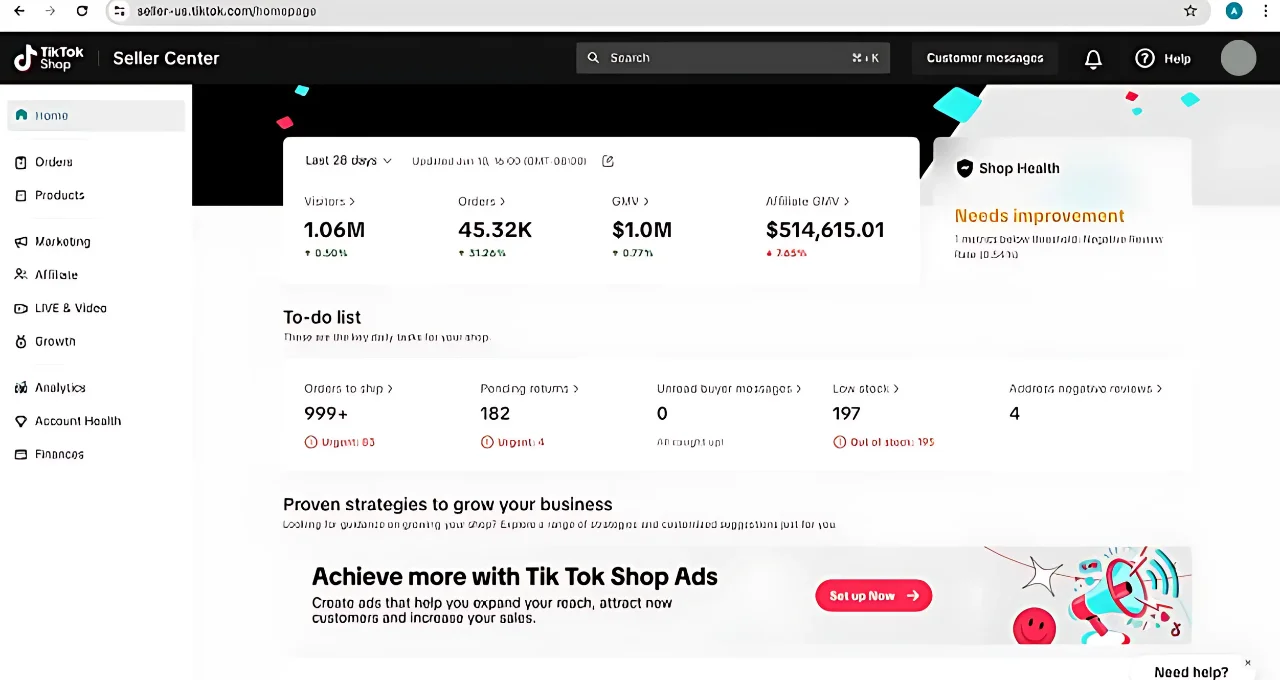Open Products in the sidebar
1280x680 pixels.
click(59, 195)
